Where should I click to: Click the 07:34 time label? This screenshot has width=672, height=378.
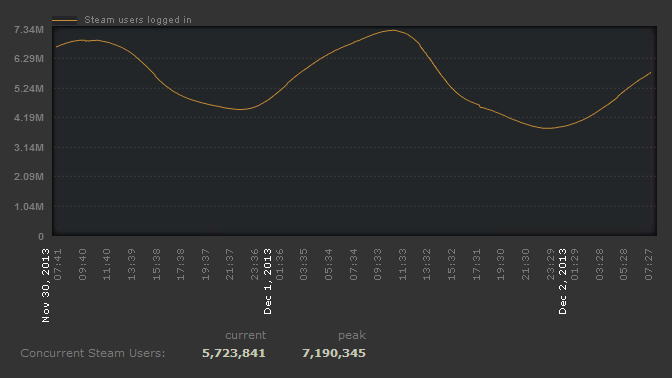coord(354,264)
